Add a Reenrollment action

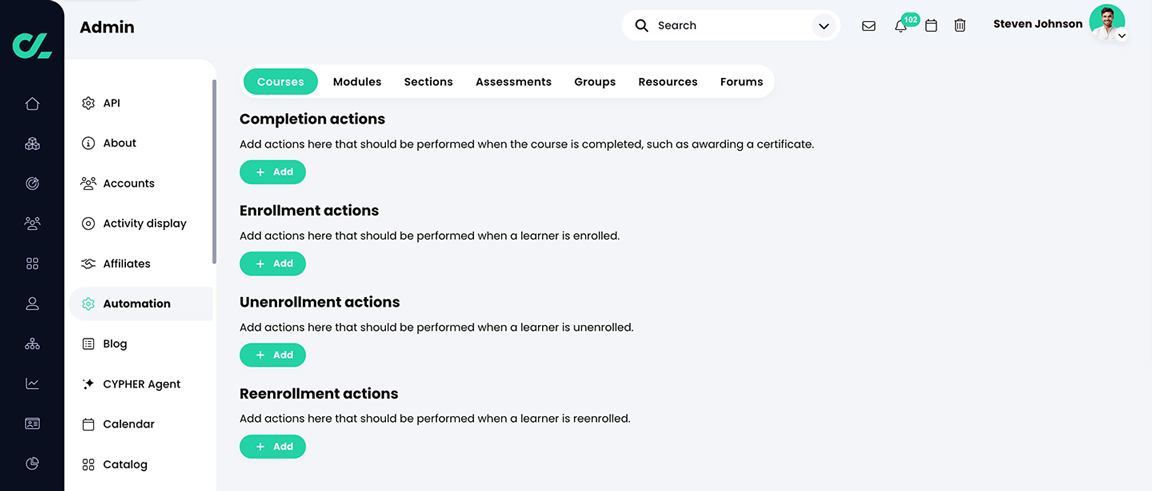273,446
